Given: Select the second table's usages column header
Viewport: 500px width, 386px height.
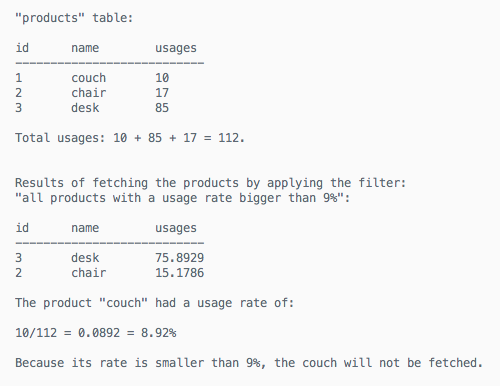Looking at the screenshot, I should [x=176, y=229].
